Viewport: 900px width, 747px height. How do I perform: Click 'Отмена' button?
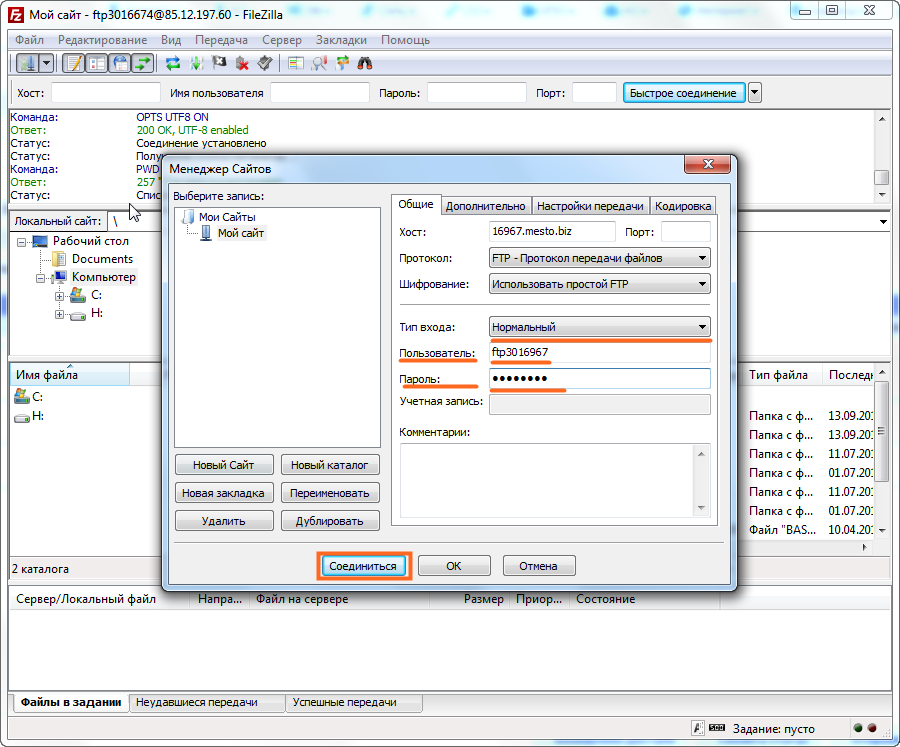click(538, 566)
